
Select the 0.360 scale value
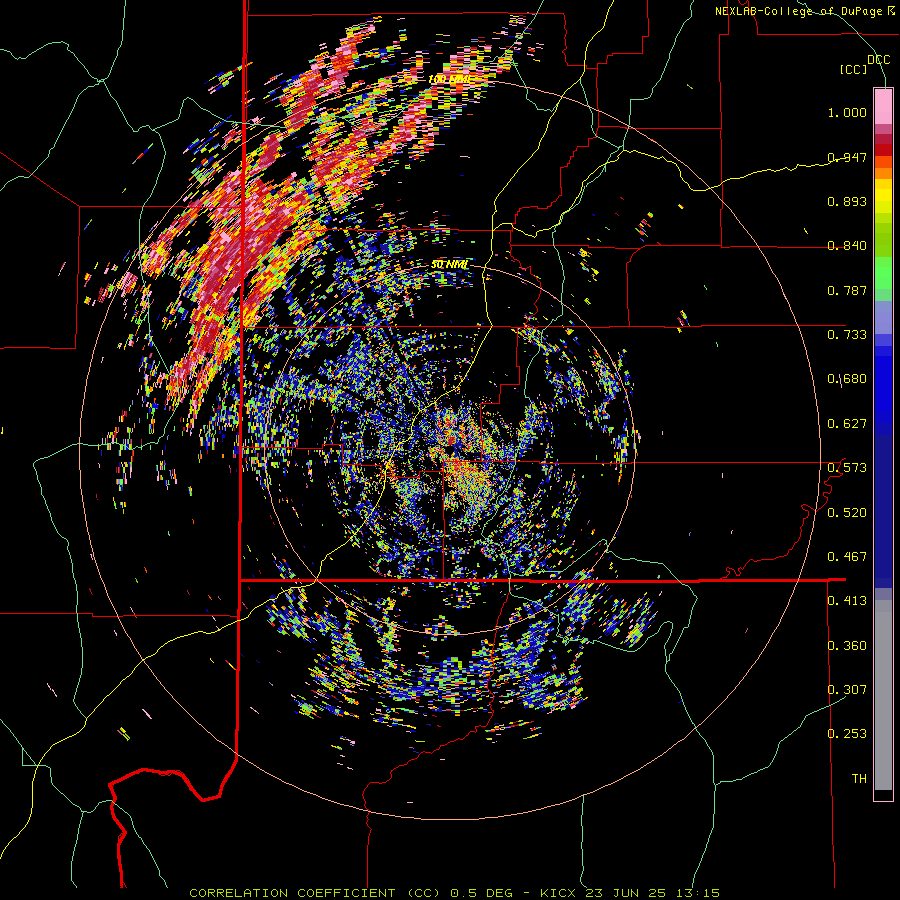[x=847, y=646]
